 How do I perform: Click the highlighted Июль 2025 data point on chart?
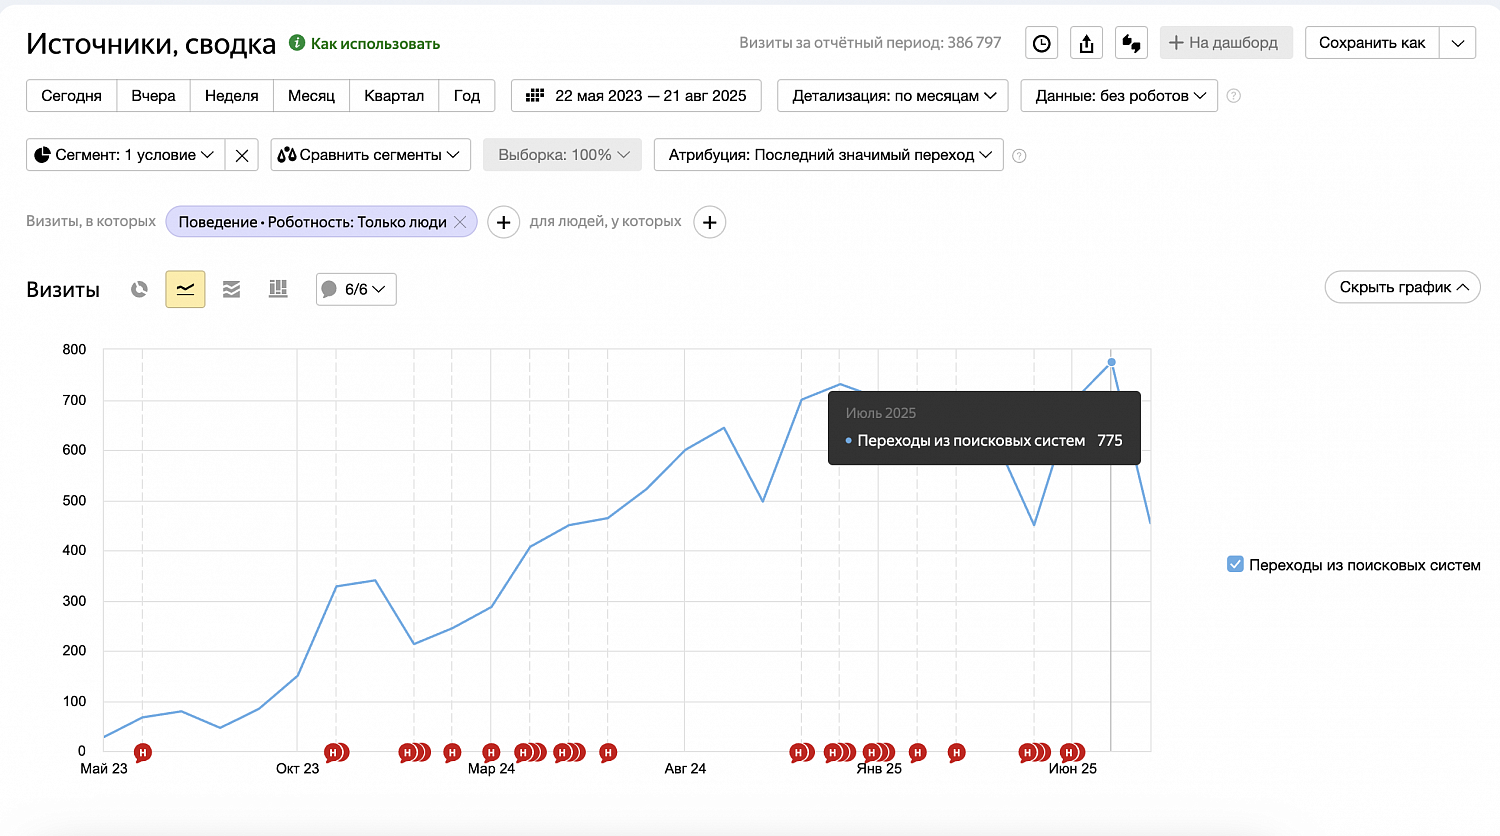pos(1111,362)
